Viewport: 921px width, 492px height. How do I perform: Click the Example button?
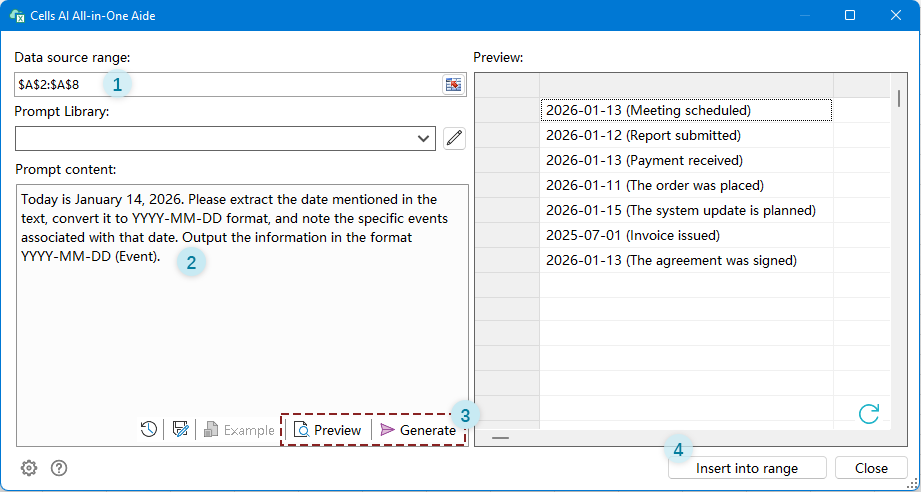239,430
